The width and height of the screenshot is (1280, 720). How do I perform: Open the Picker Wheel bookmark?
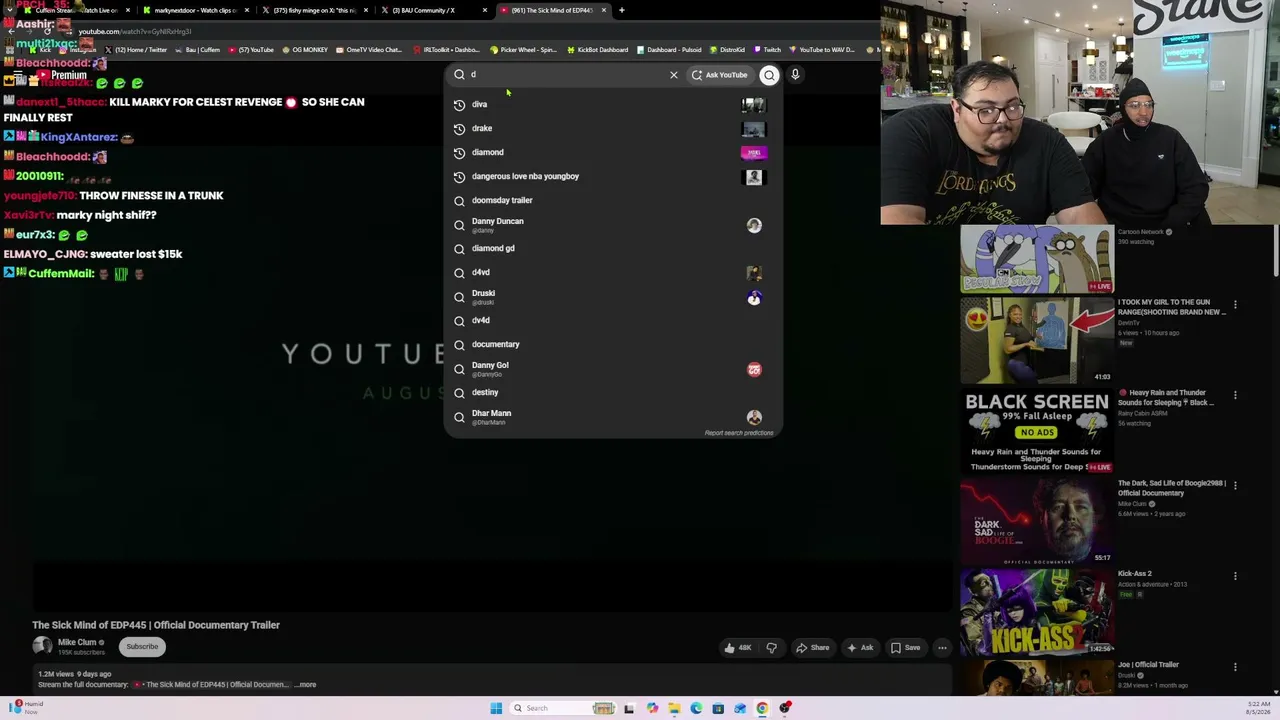[523, 50]
